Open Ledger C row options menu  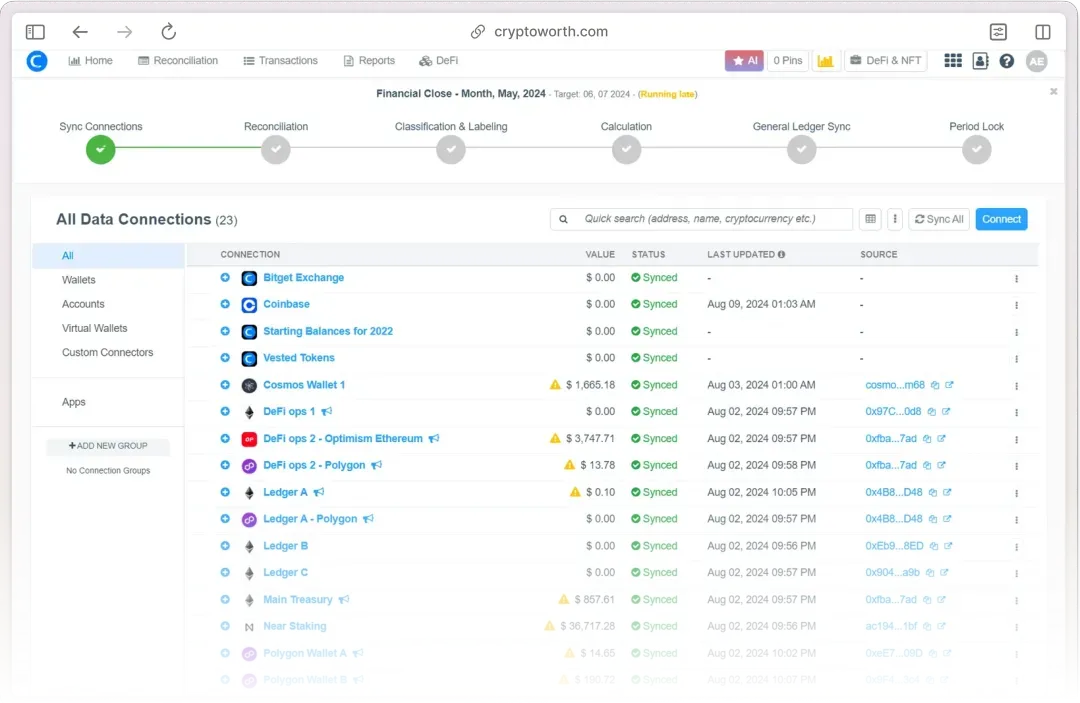point(1016,574)
